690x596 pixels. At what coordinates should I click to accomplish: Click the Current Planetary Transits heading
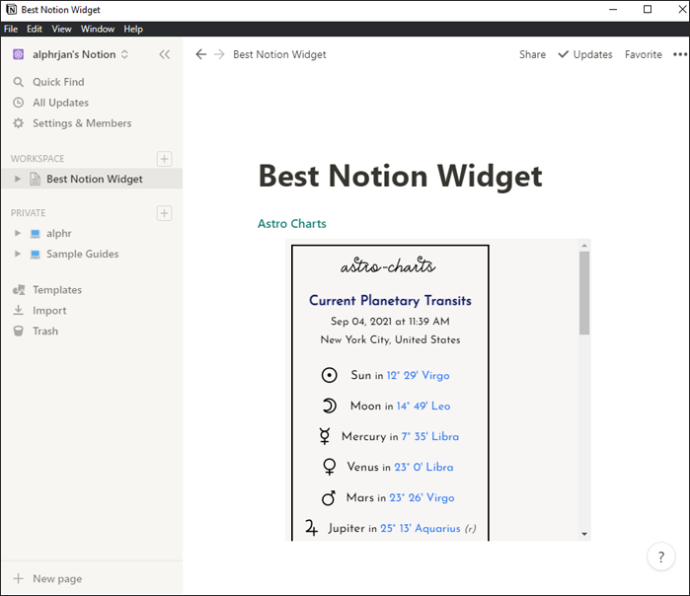tap(390, 301)
